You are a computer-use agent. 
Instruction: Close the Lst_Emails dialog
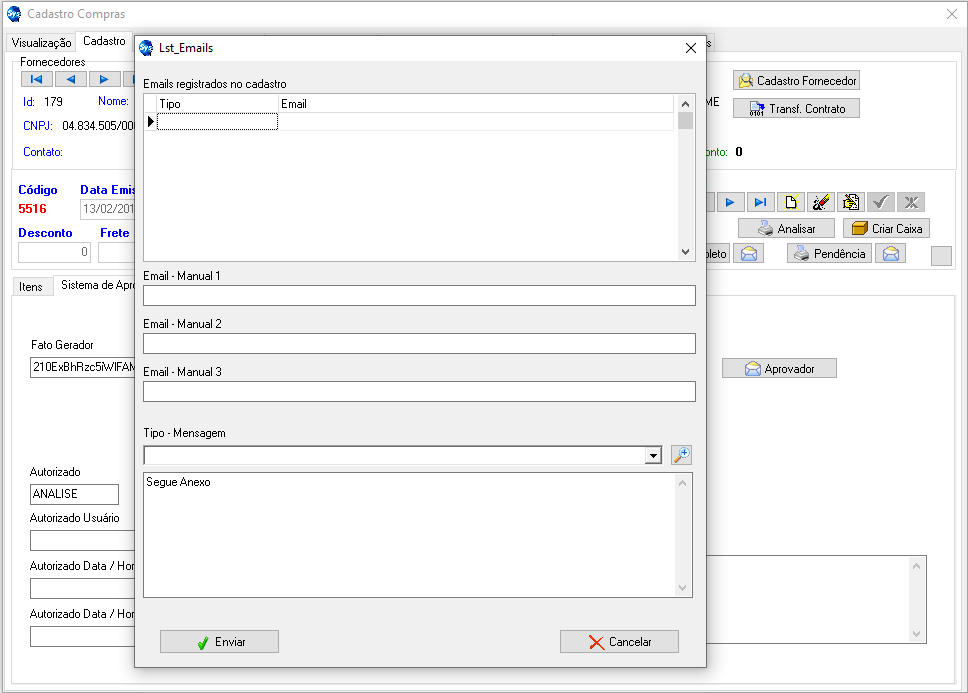click(x=690, y=48)
